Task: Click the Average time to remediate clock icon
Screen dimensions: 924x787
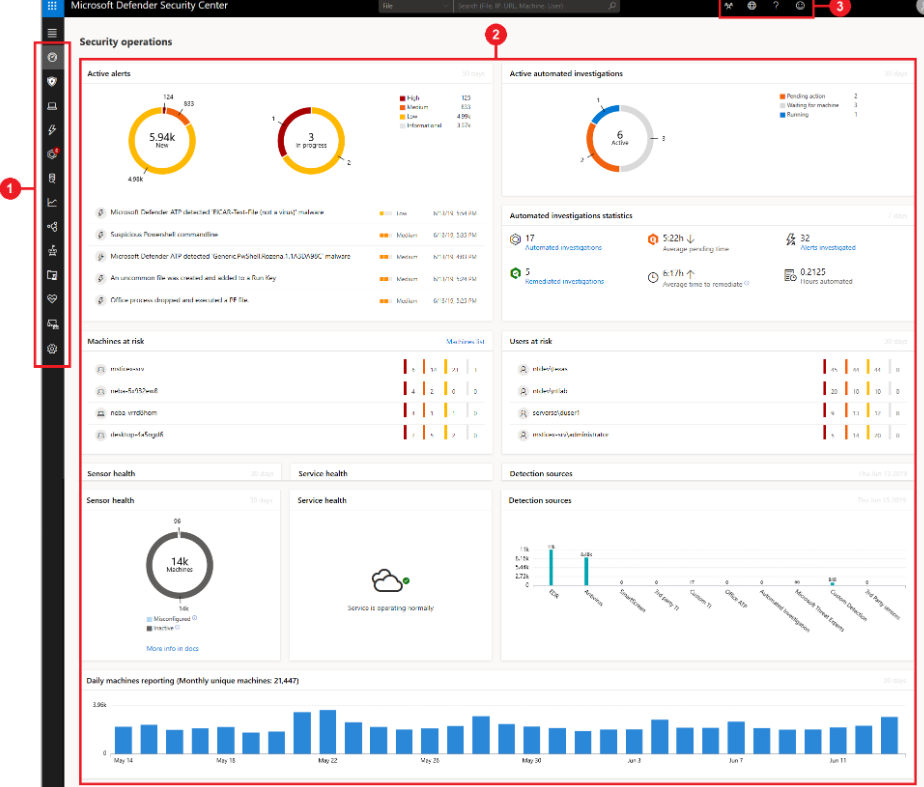Action: click(x=653, y=277)
